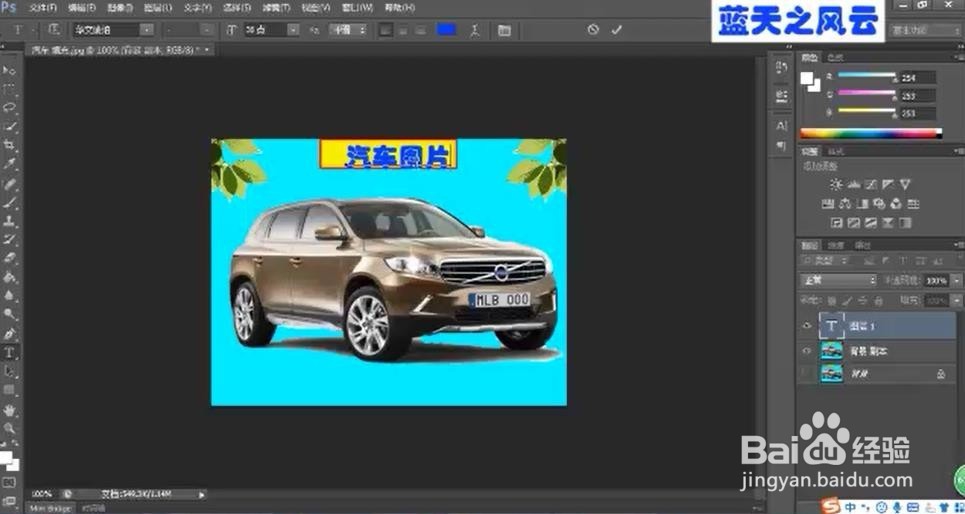965x514 pixels.
Task: Open the Edit menu
Action: point(82,8)
